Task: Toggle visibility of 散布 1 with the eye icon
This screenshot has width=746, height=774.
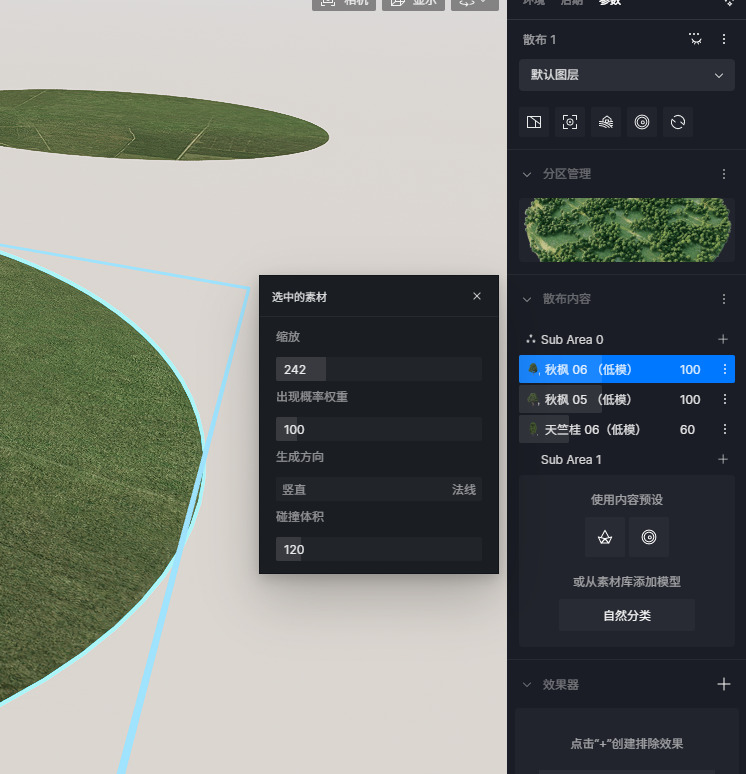Action: [695, 39]
